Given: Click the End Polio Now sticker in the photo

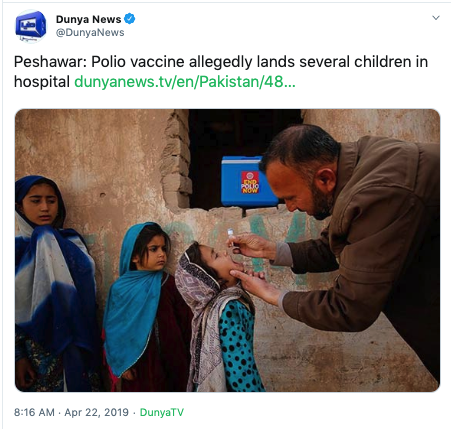Looking at the screenshot, I should [250, 182].
